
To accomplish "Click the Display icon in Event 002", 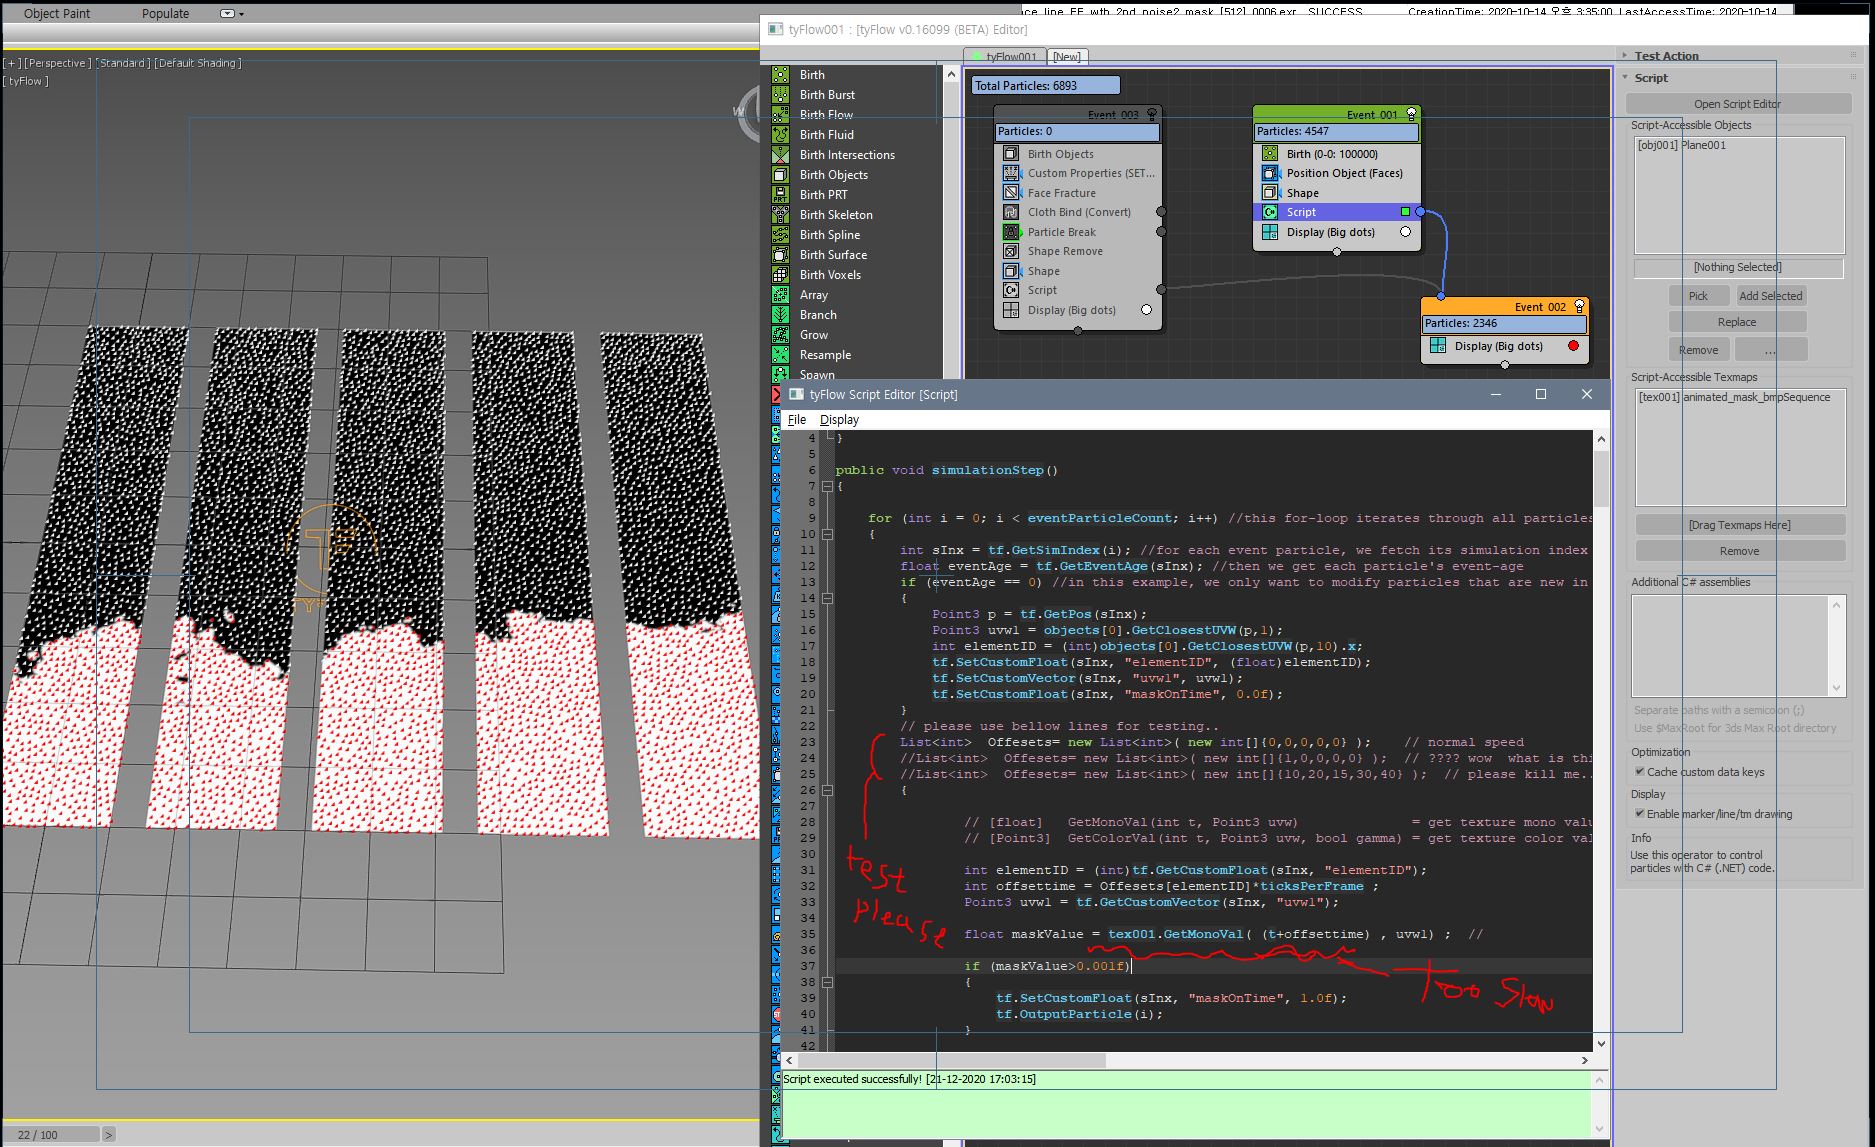I will tap(1438, 346).
